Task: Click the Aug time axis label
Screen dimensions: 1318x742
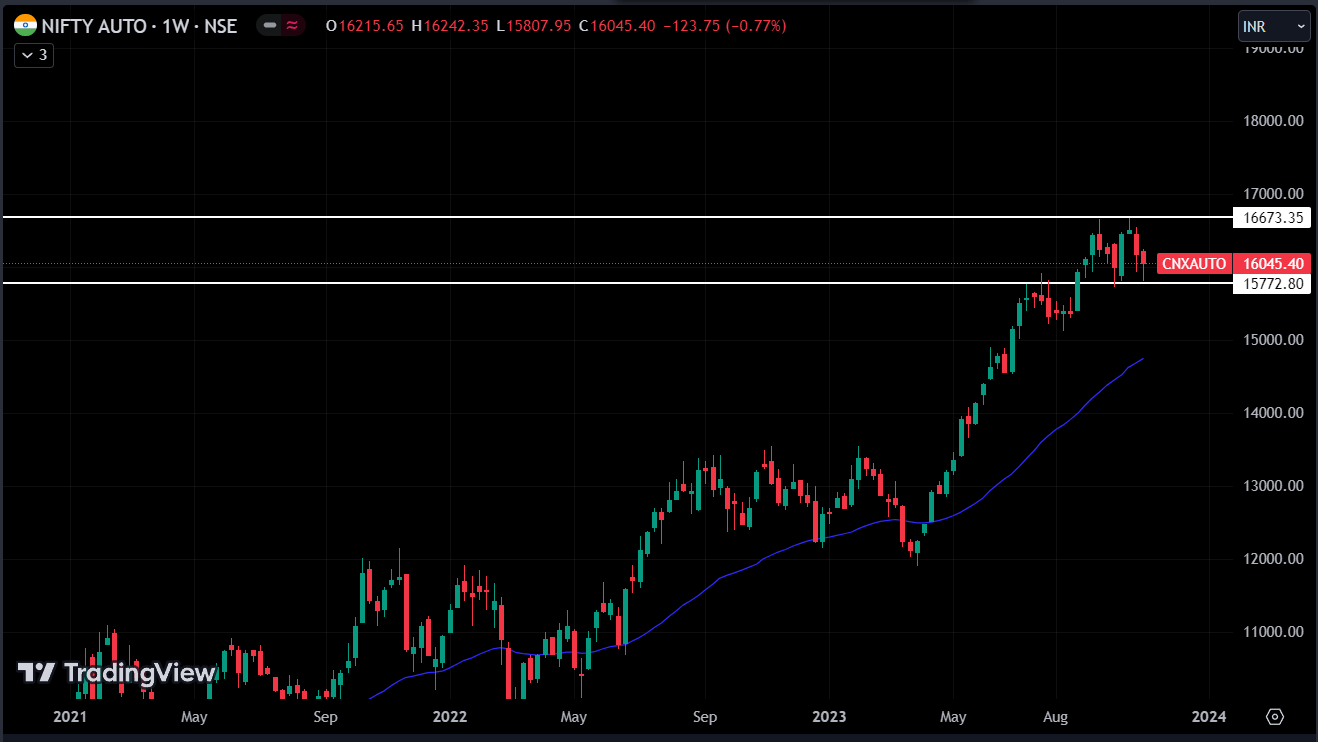Action: tap(1056, 717)
